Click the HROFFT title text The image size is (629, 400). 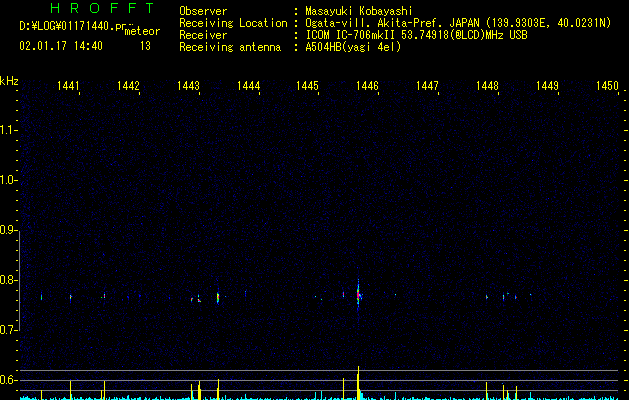click(103, 8)
